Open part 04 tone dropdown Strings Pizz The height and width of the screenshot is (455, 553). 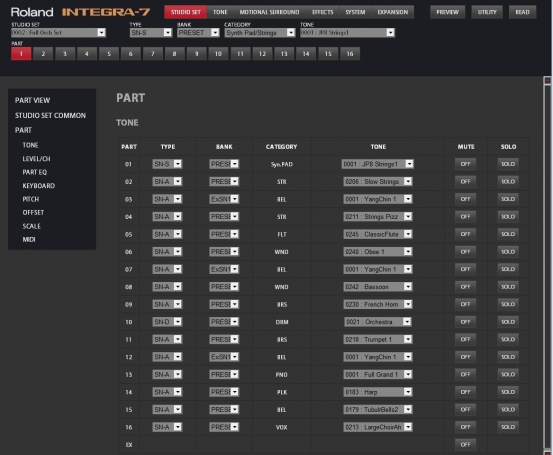click(377, 217)
